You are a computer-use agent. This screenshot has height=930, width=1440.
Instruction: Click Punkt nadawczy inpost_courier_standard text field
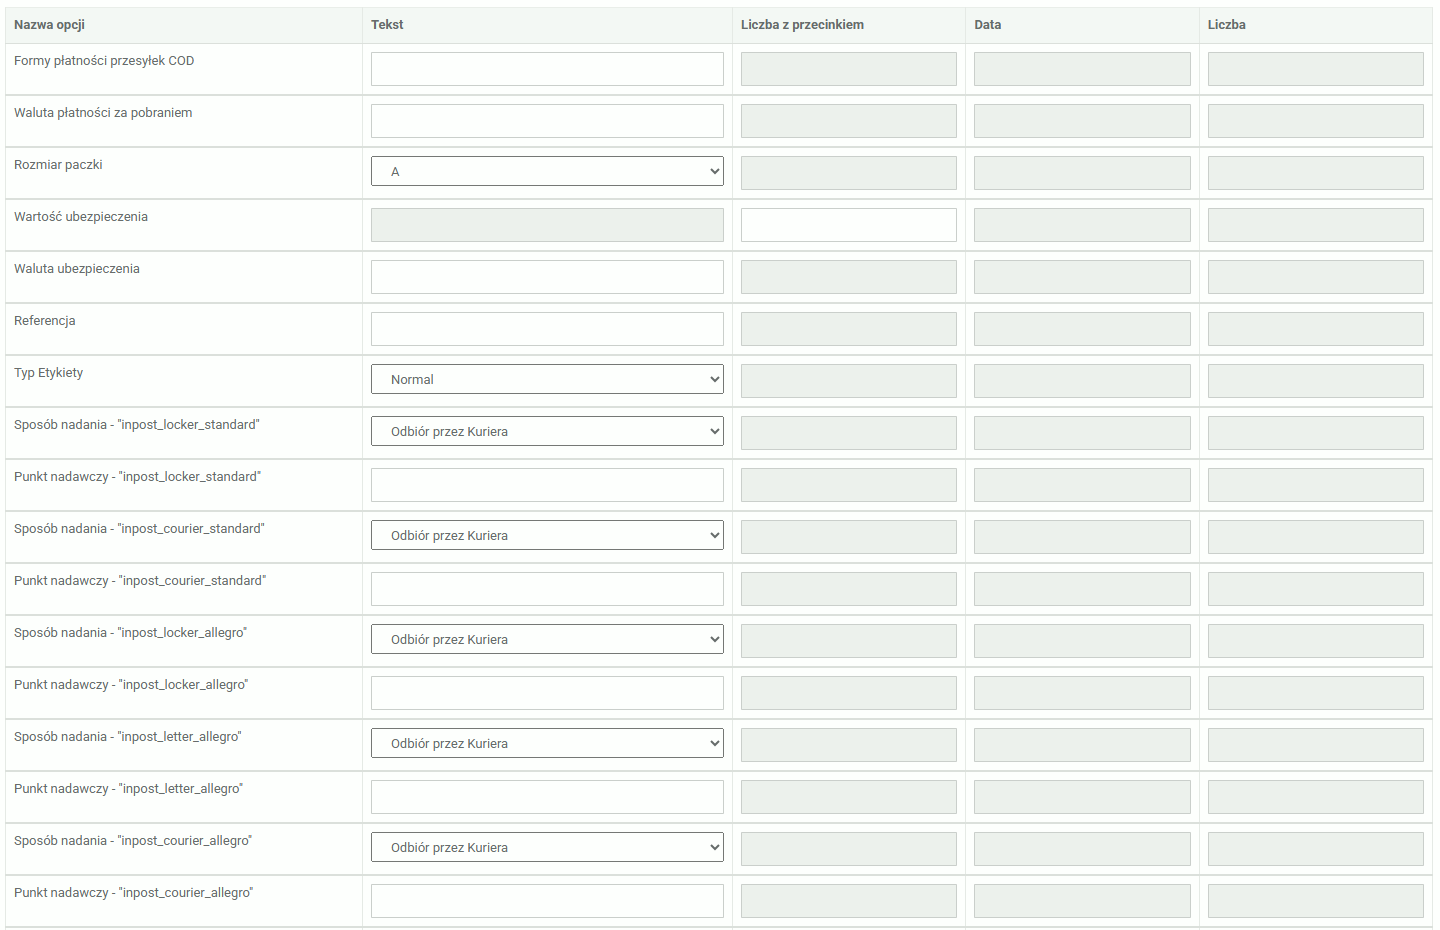[x=547, y=589]
